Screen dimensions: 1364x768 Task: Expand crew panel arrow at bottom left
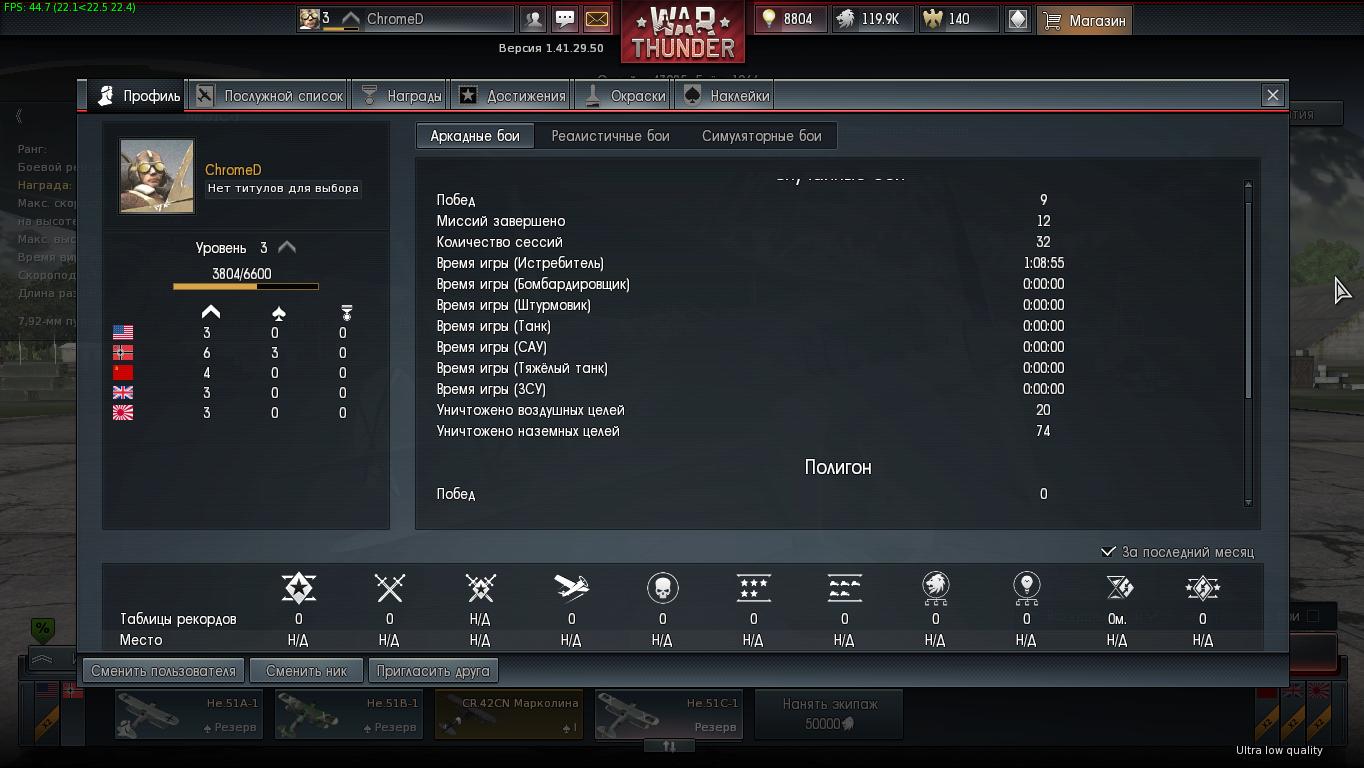pos(42,659)
